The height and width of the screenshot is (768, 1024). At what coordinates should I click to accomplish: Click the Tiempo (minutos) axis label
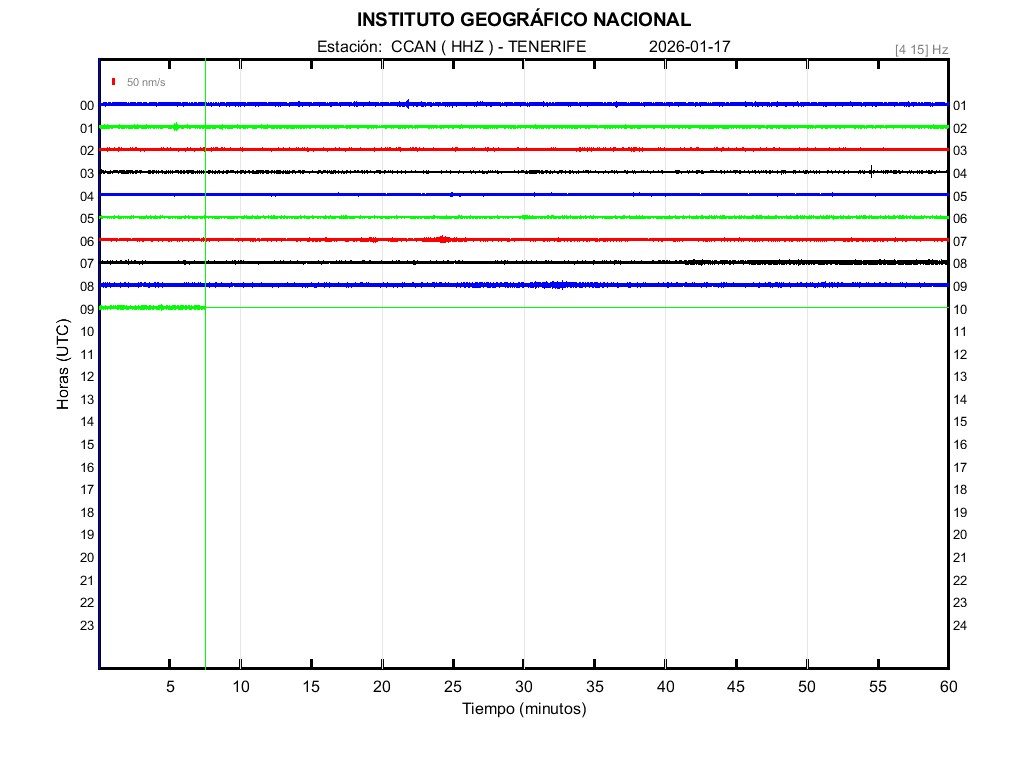click(523, 709)
